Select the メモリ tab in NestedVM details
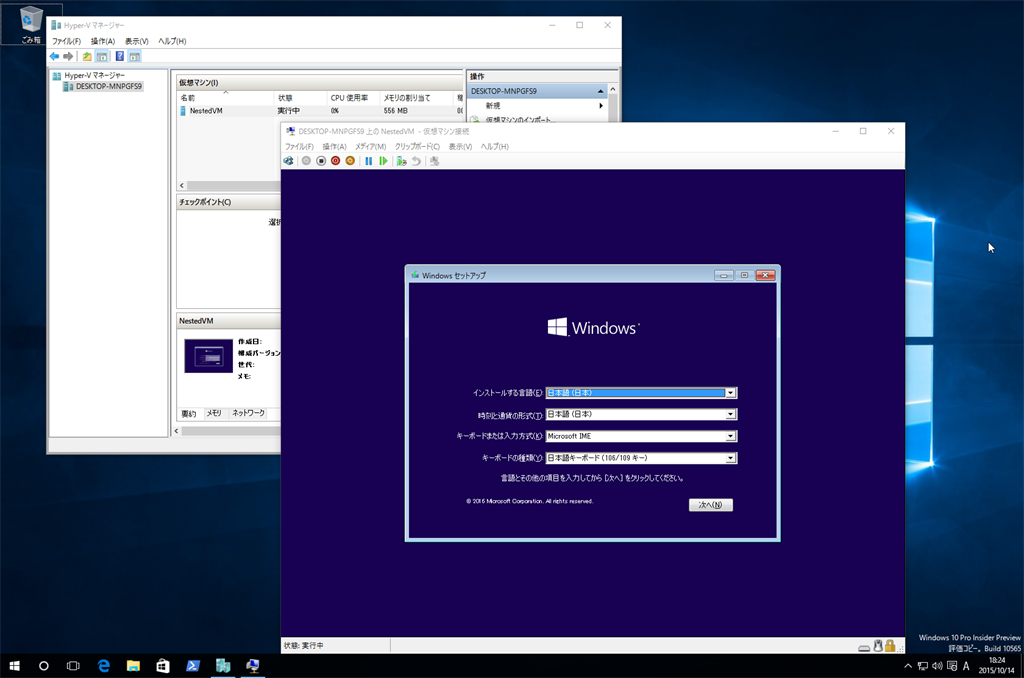 214,413
